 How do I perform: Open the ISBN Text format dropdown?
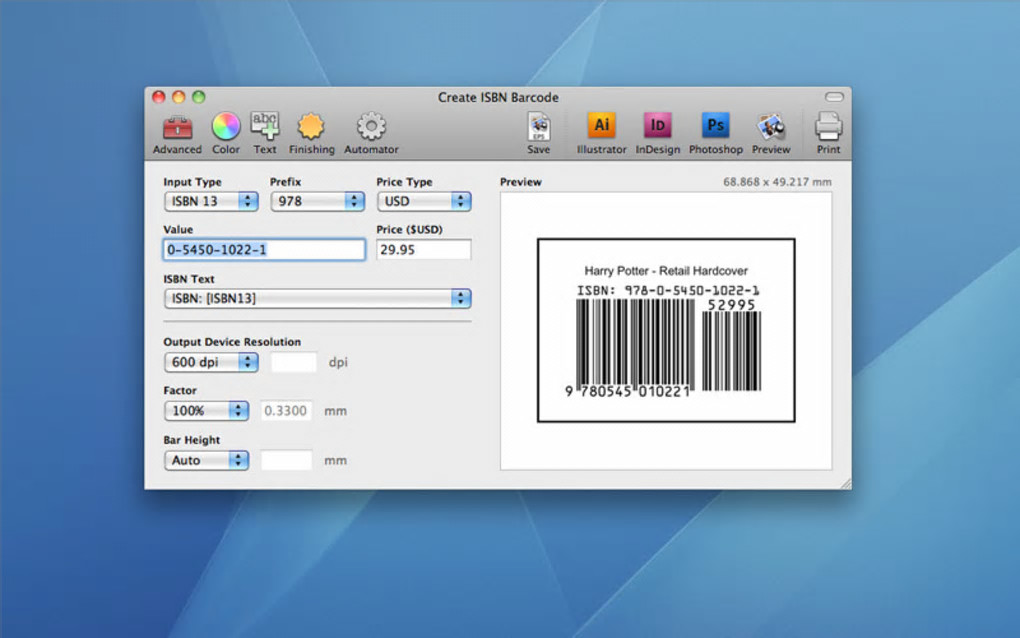tap(317, 298)
